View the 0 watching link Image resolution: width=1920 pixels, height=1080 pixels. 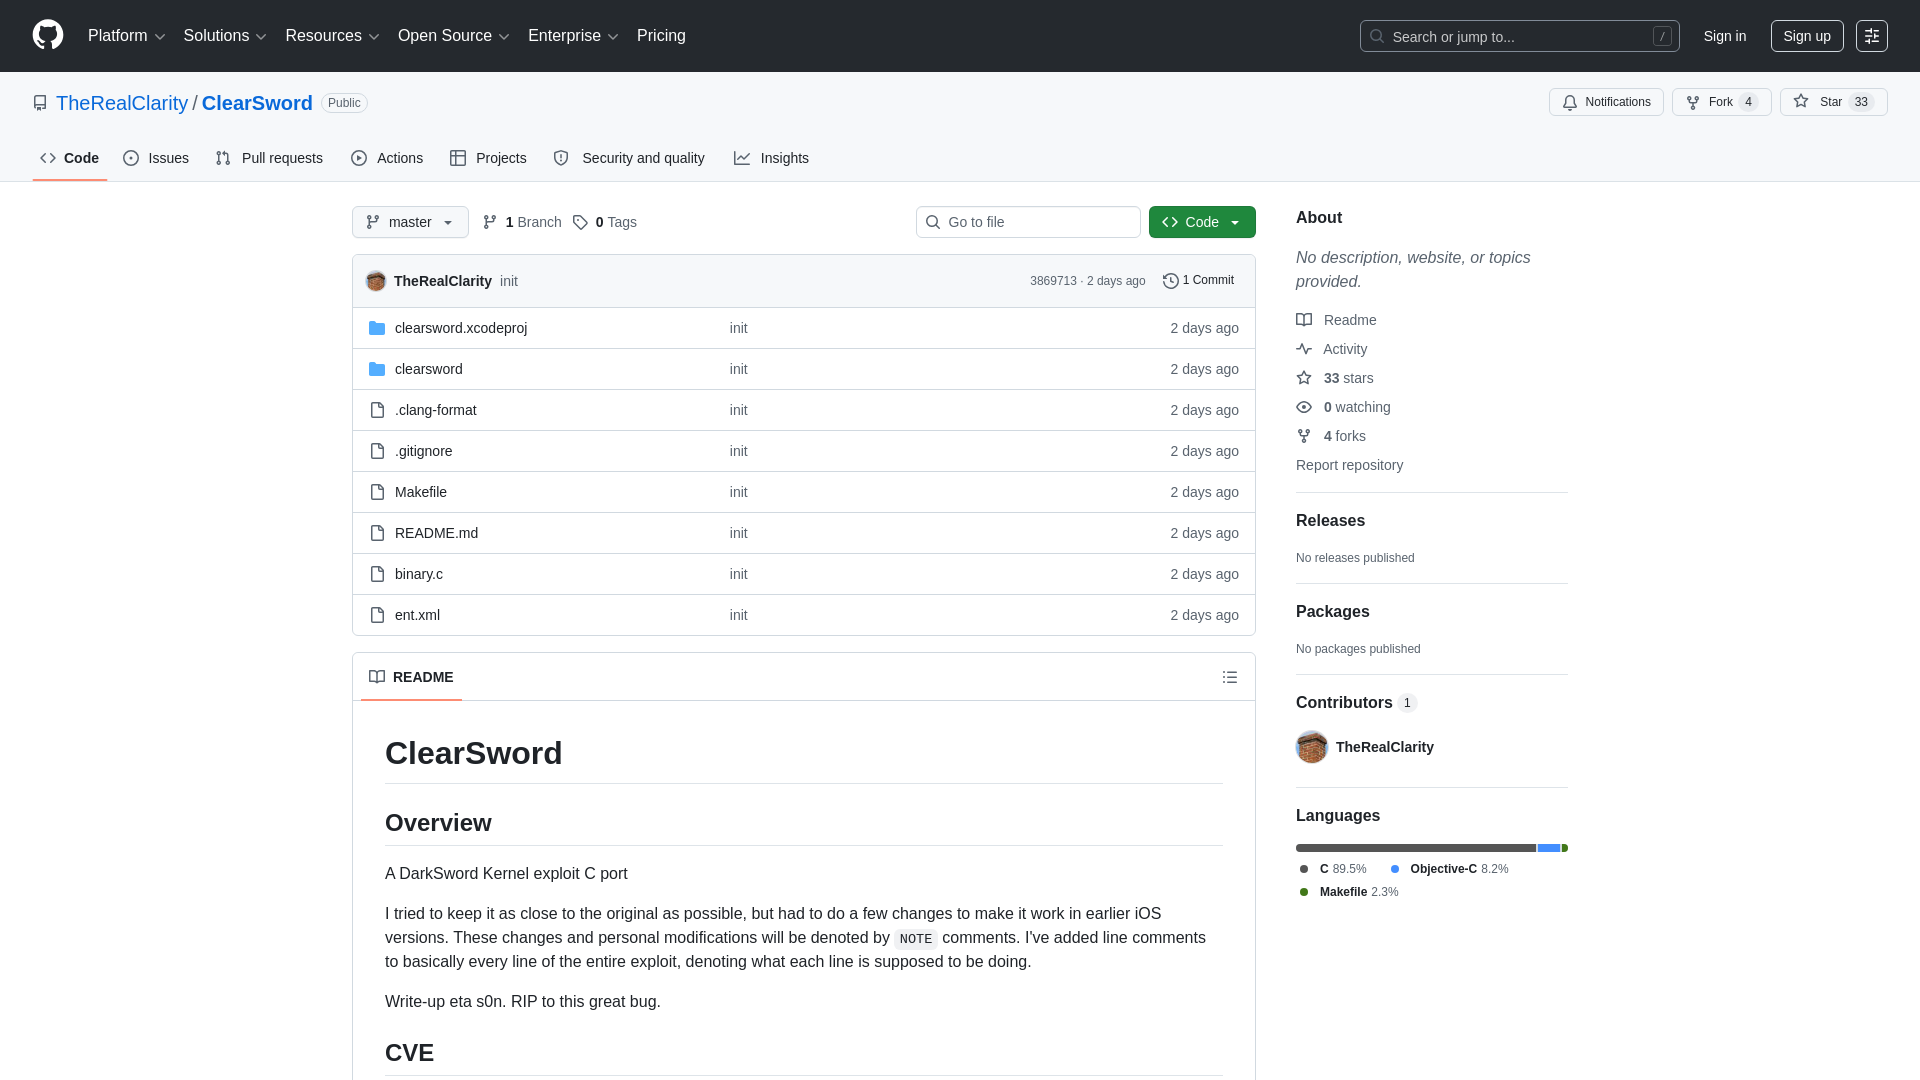tap(1343, 407)
